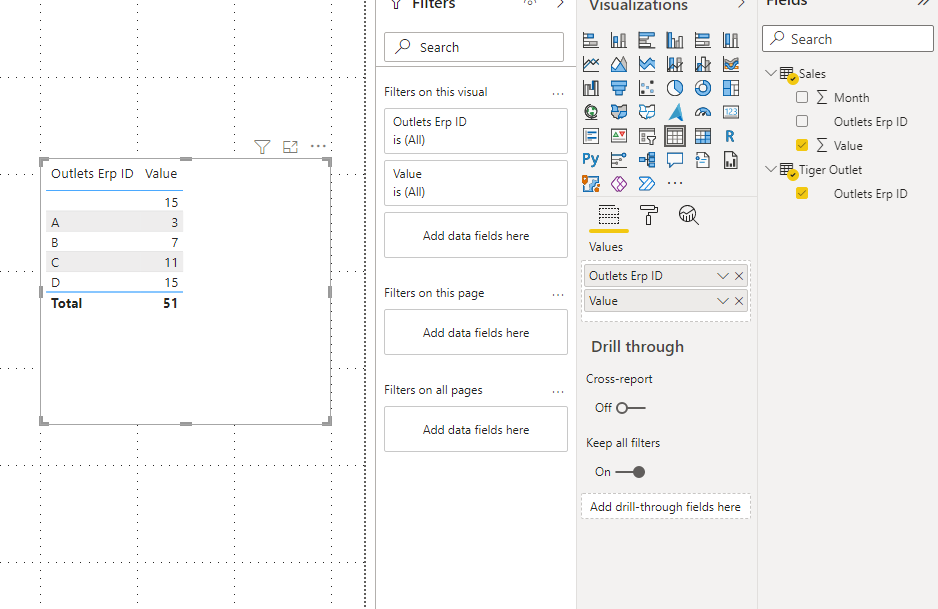Viewport: 938px width, 609px height.
Task: Uncheck the Value field under Sales
Action: click(x=802, y=145)
